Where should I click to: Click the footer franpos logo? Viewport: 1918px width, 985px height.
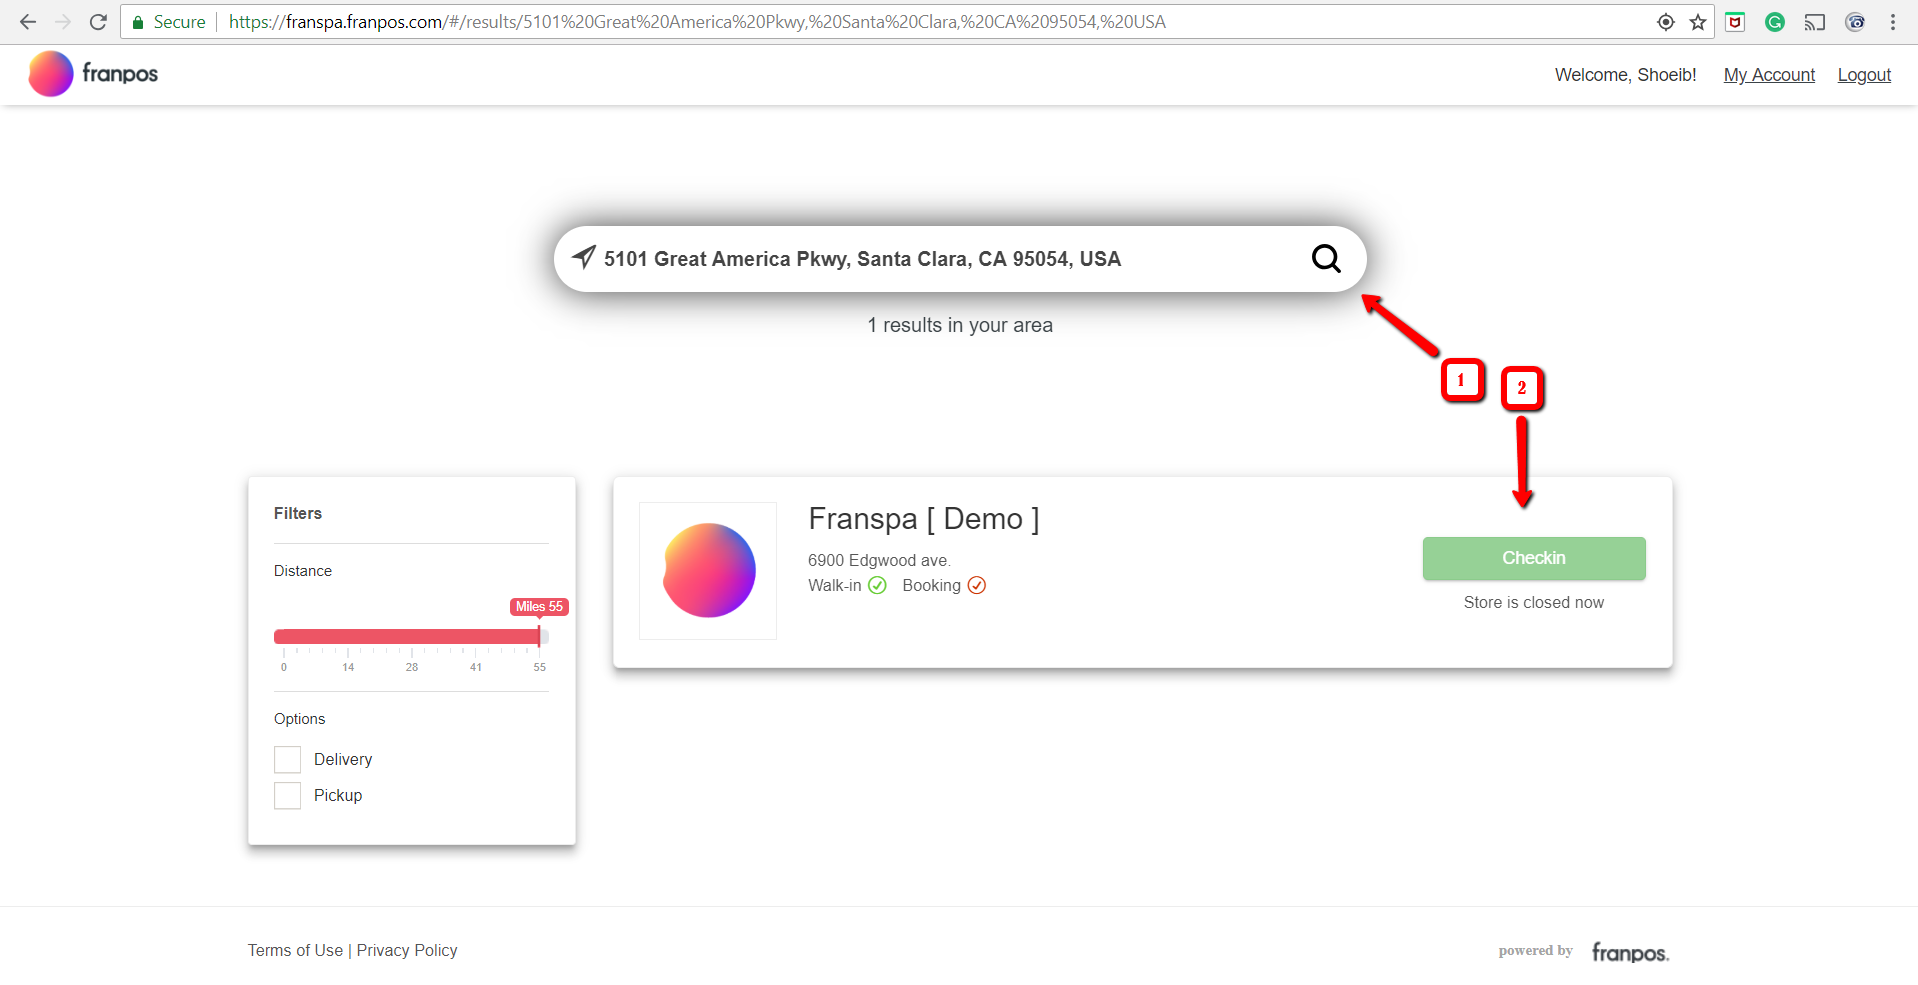point(1630,952)
